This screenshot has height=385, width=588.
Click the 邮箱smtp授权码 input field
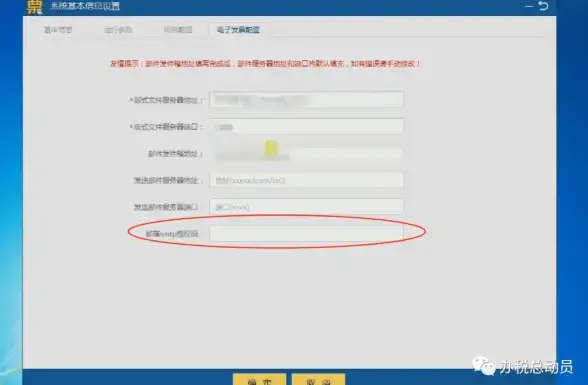click(x=306, y=234)
